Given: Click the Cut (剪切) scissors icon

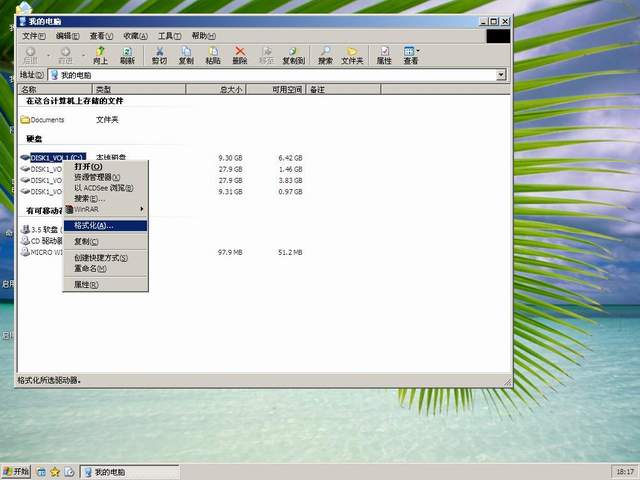Looking at the screenshot, I should (159, 54).
